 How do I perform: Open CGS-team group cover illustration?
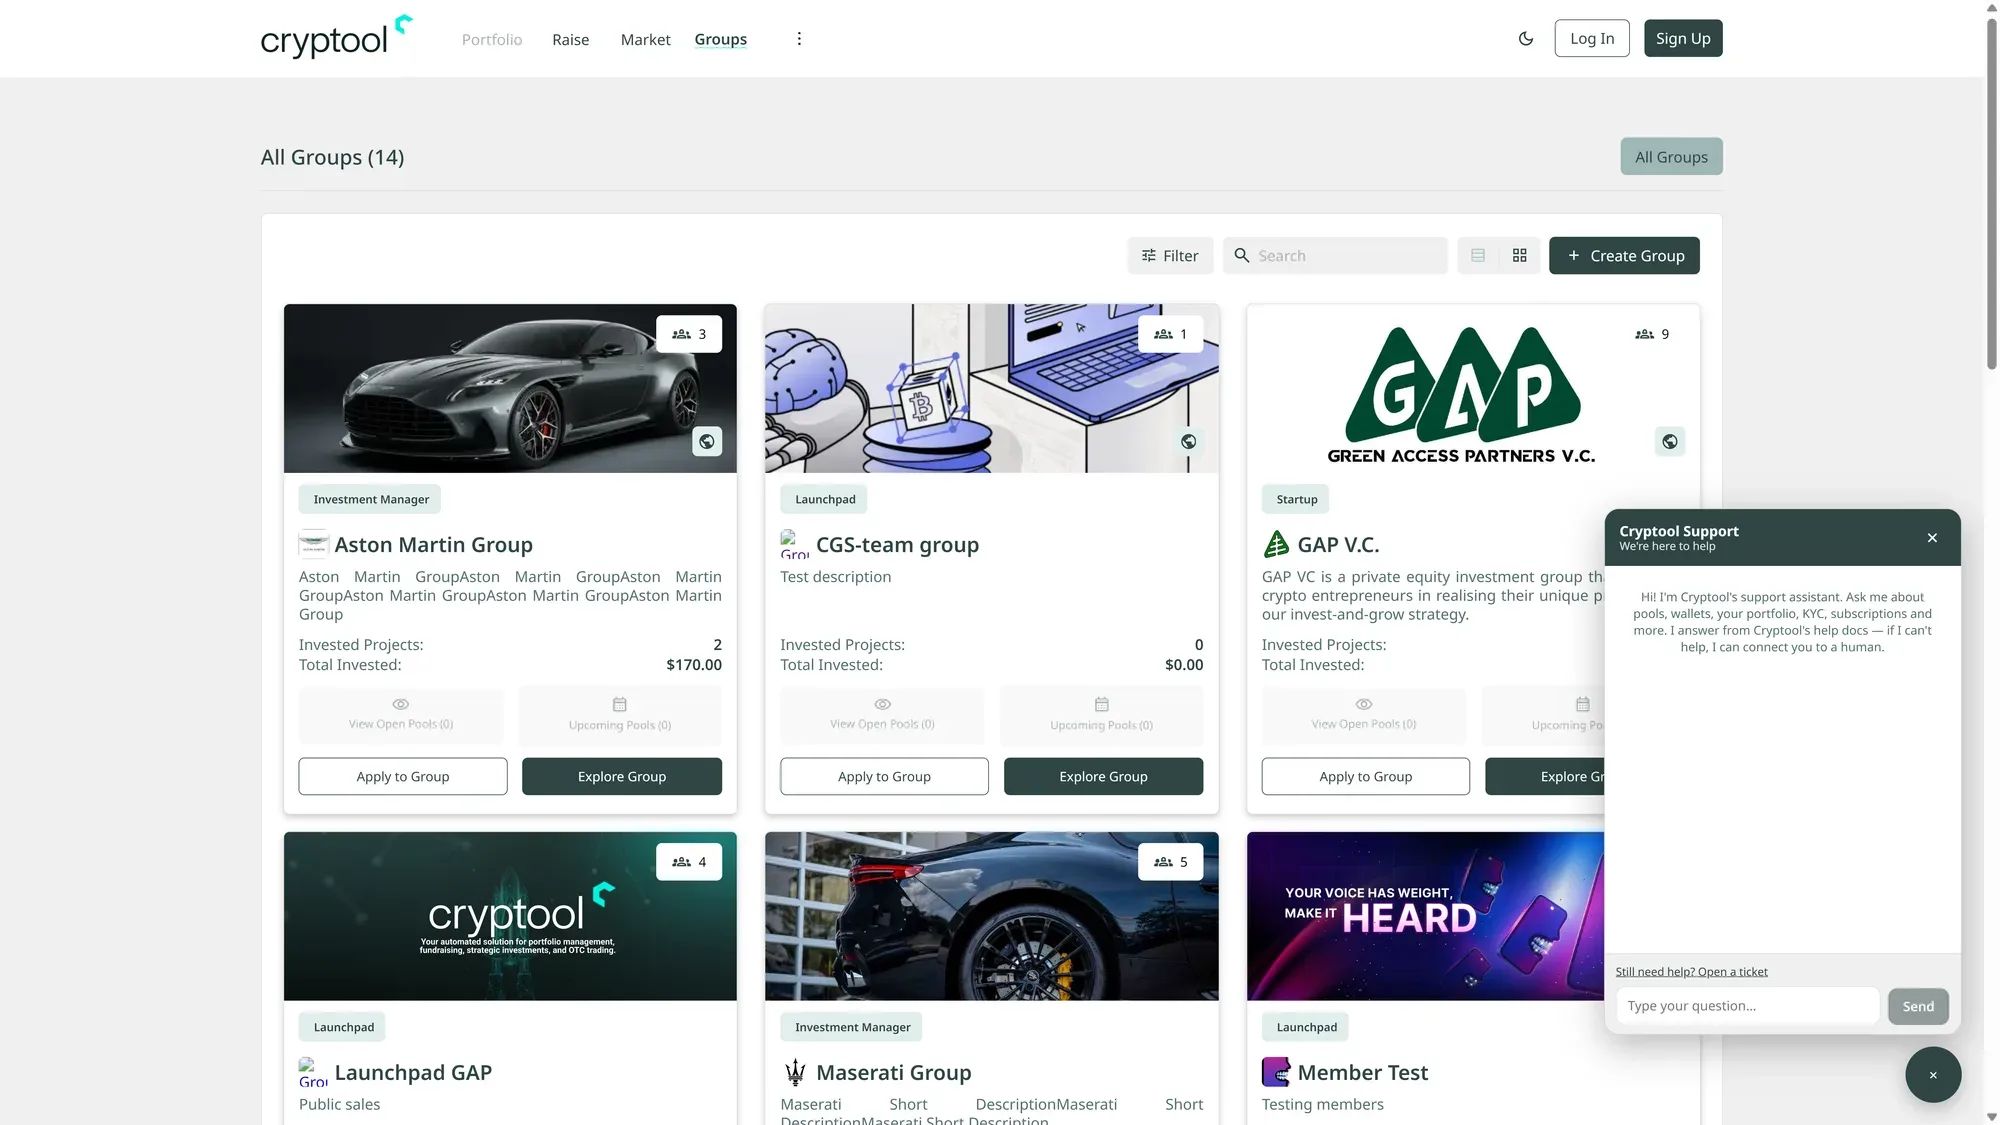992,388
